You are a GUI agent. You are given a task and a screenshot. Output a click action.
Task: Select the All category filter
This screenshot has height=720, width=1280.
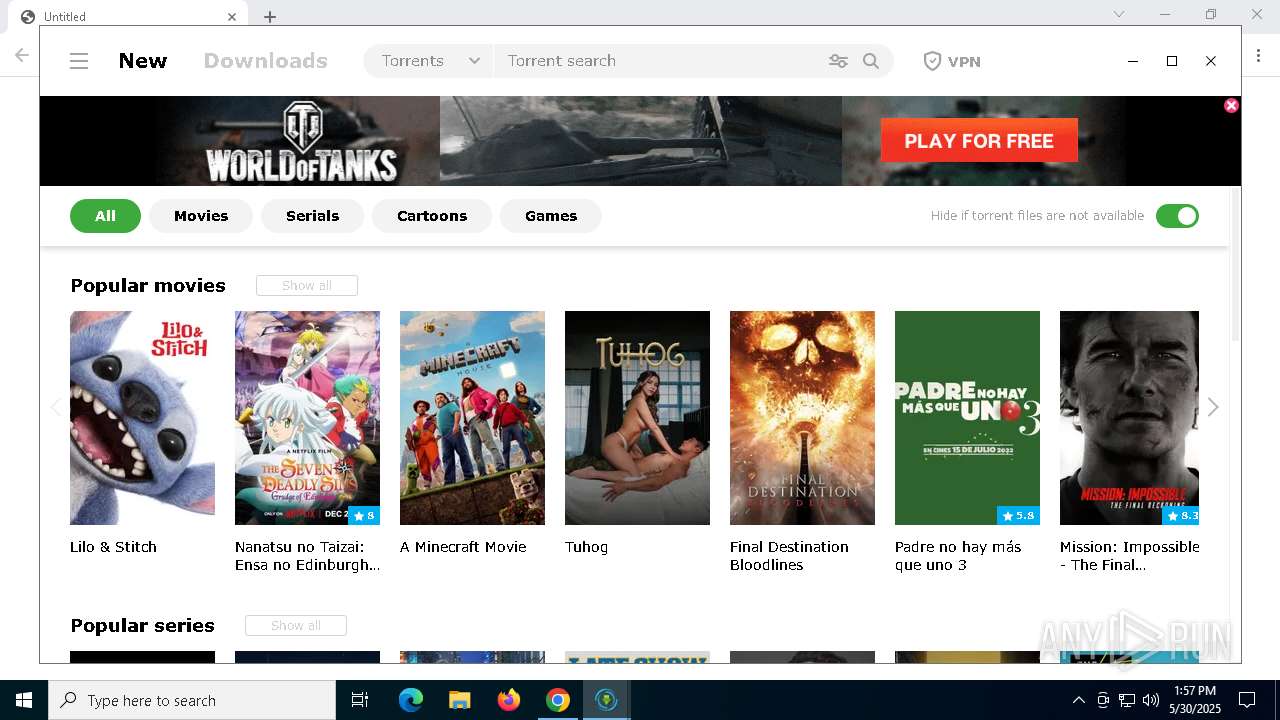click(105, 216)
